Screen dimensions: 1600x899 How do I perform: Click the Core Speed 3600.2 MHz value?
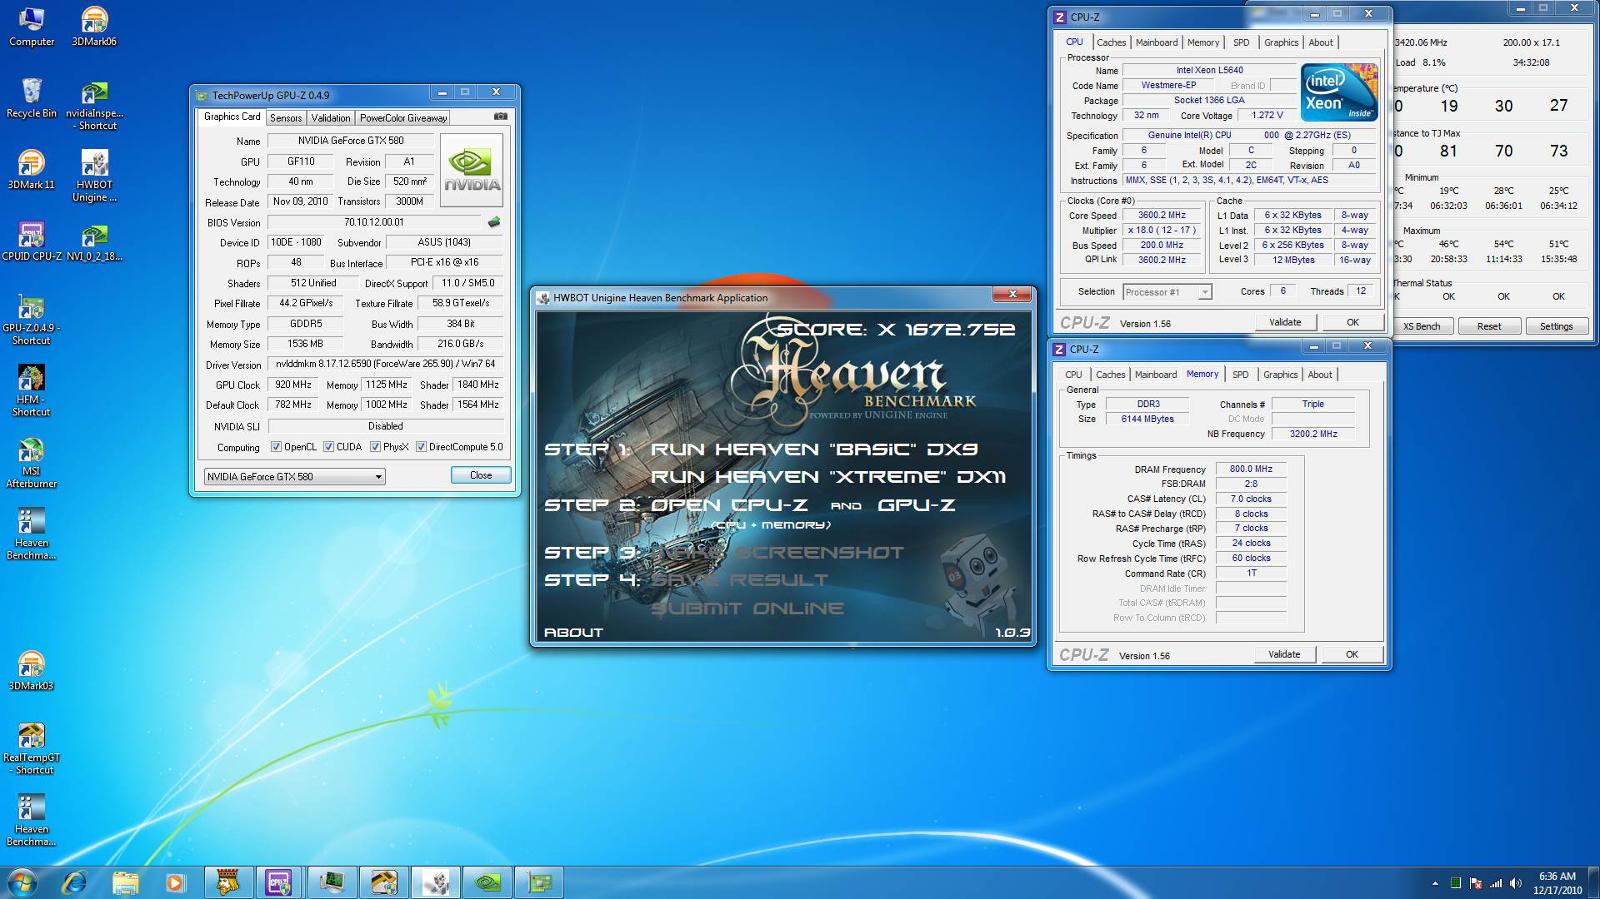pyautogui.click(x=1161, y=215)
